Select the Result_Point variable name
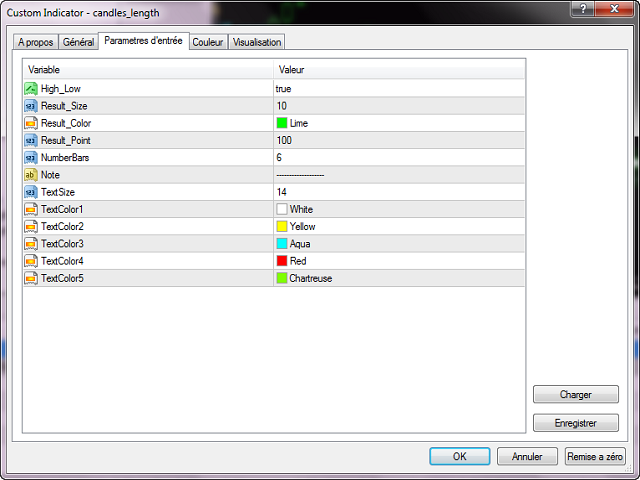 pyautogui.click(x=66, y=140)
